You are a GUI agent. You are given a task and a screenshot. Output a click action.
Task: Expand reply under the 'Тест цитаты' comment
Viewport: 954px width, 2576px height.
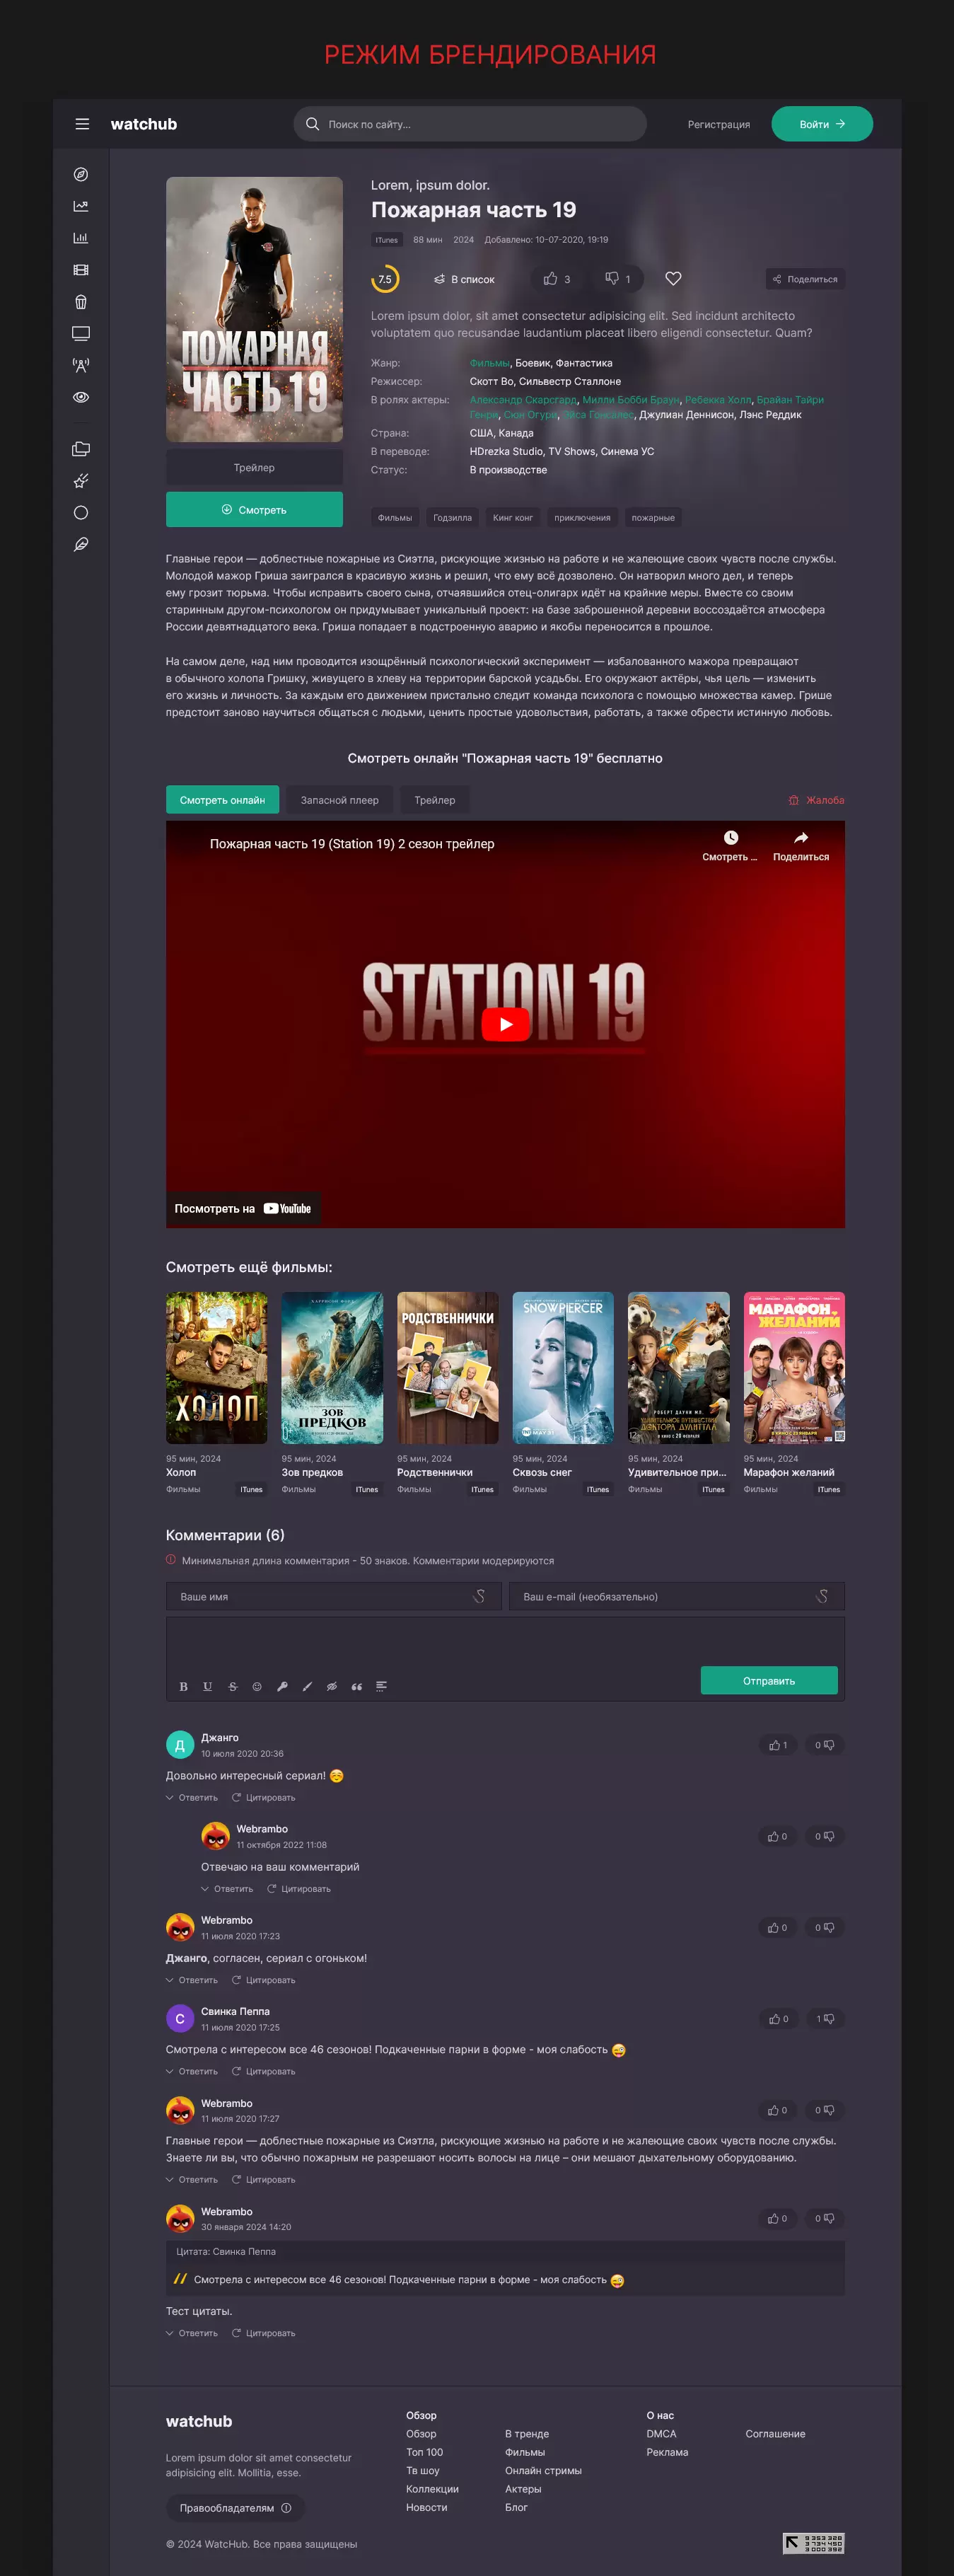click(192, 2333)
